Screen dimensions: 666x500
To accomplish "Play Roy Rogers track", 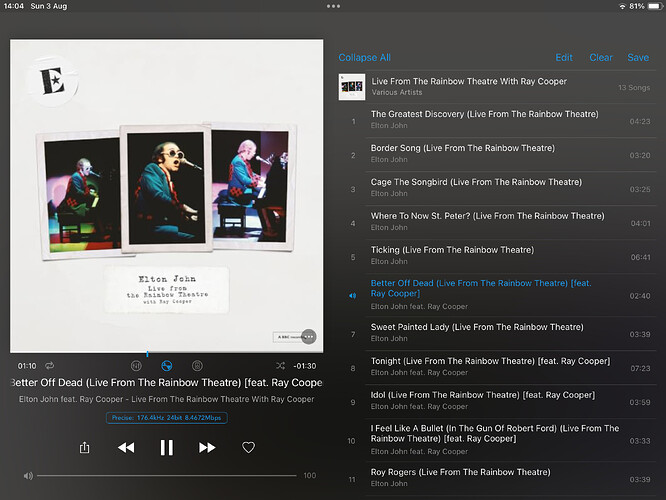I will [x=497, y=479].
